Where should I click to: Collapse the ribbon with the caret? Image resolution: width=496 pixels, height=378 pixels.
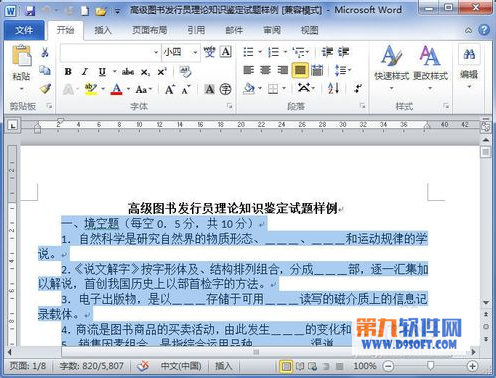468,30
